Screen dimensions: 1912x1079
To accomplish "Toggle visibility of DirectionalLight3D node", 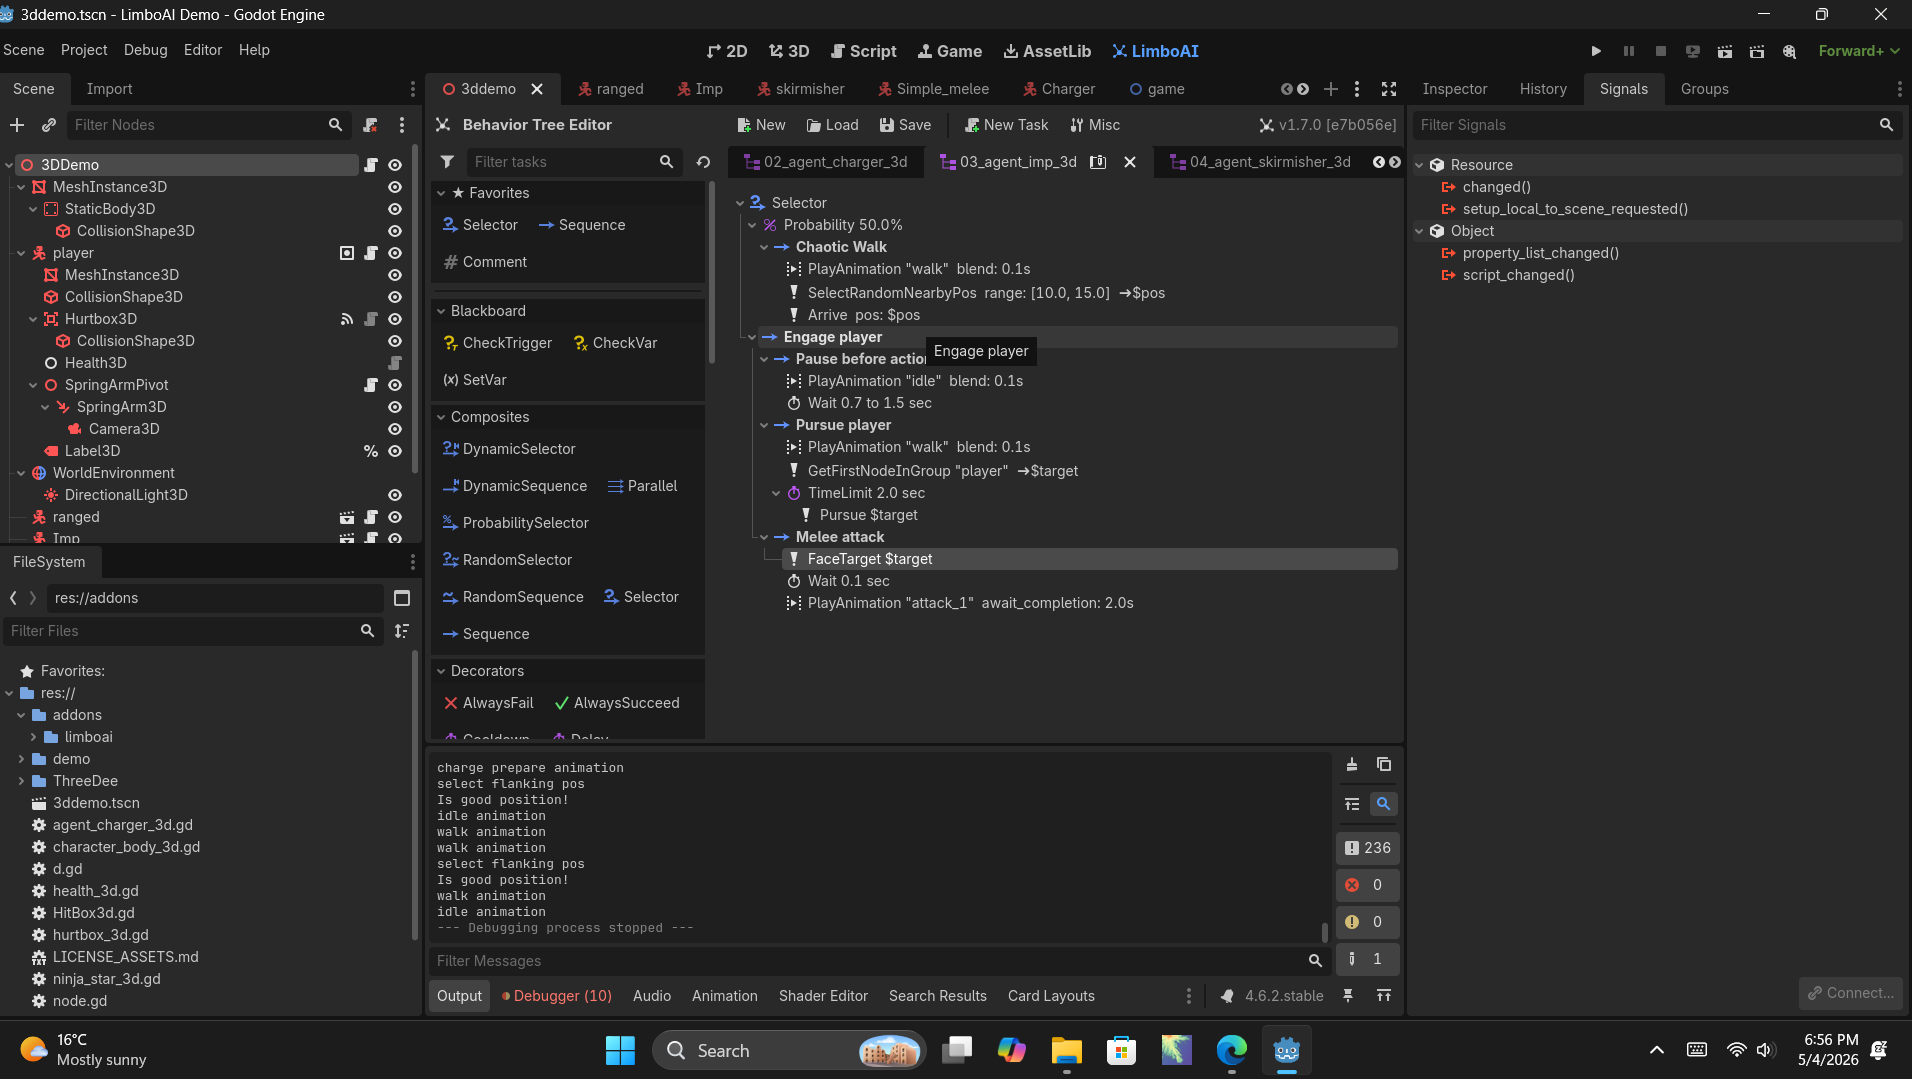I will pos(395,495).
